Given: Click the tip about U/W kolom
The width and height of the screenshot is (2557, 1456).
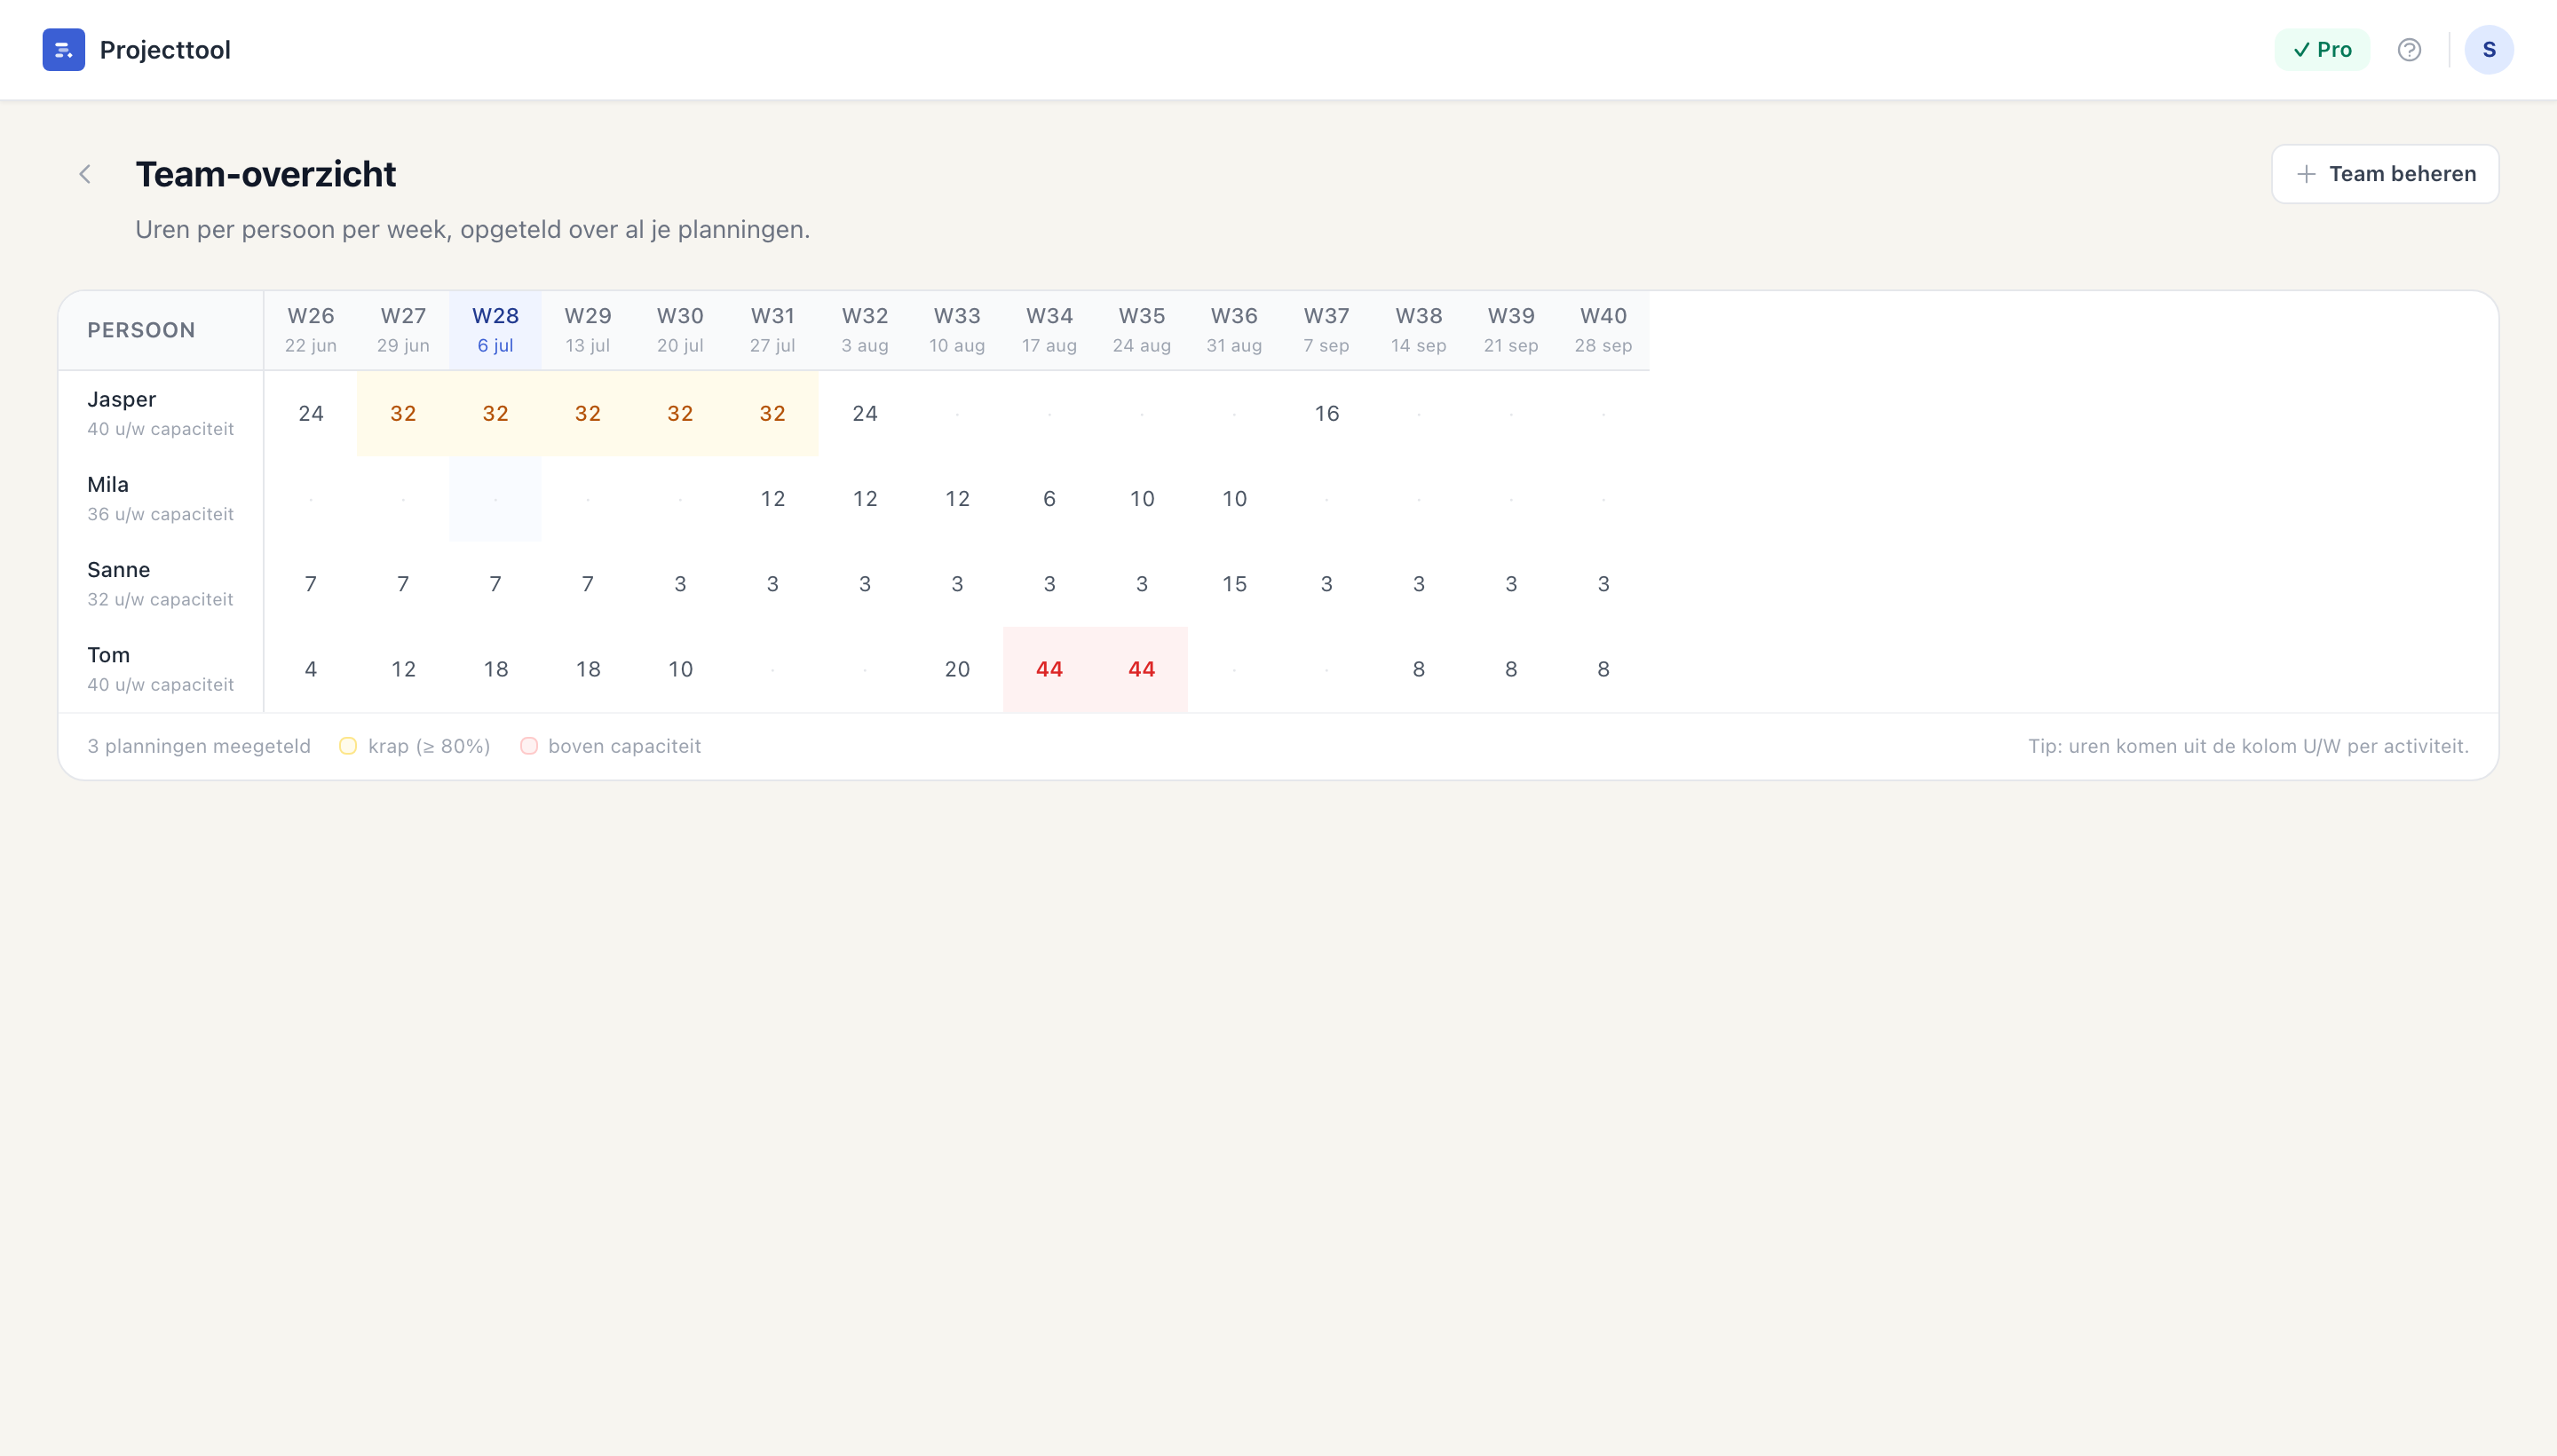Looking at the screenshot, I should click(x=2248, y=746).
